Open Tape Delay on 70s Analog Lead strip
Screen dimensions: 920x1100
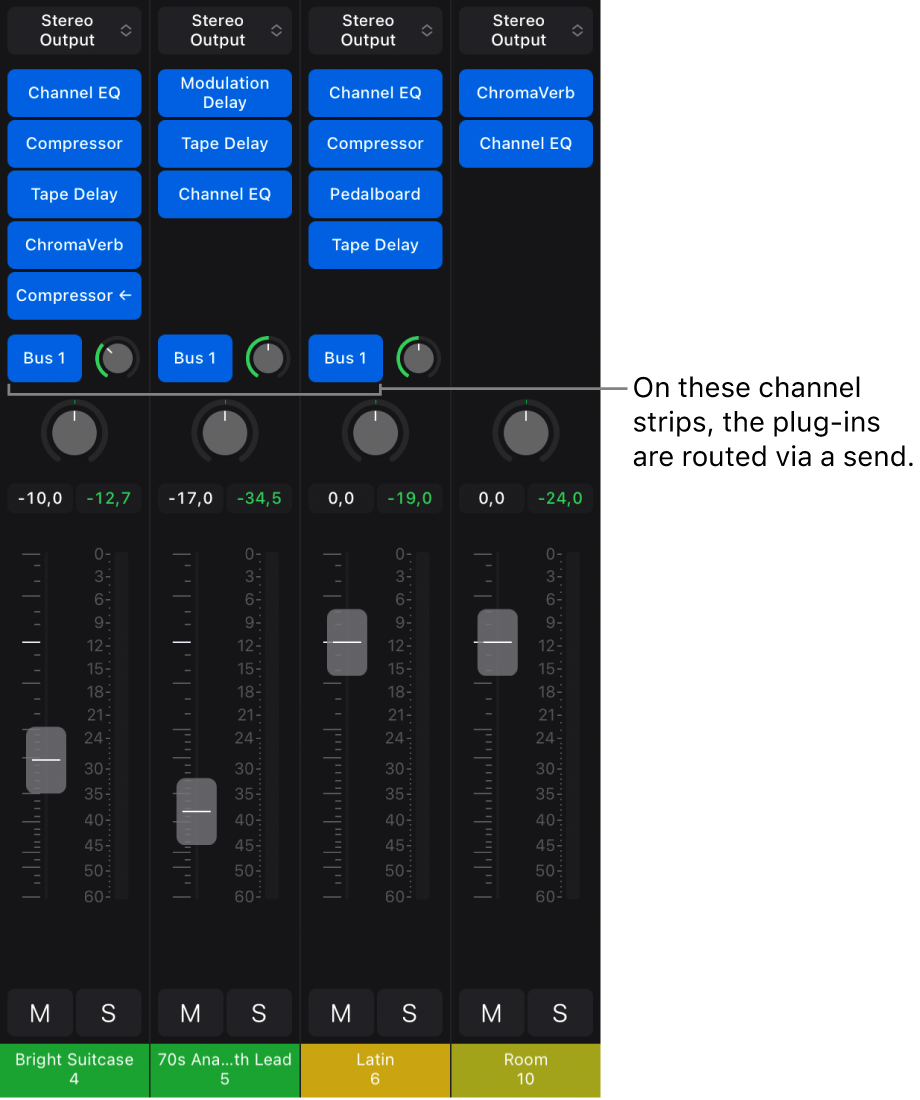[225, 144]
